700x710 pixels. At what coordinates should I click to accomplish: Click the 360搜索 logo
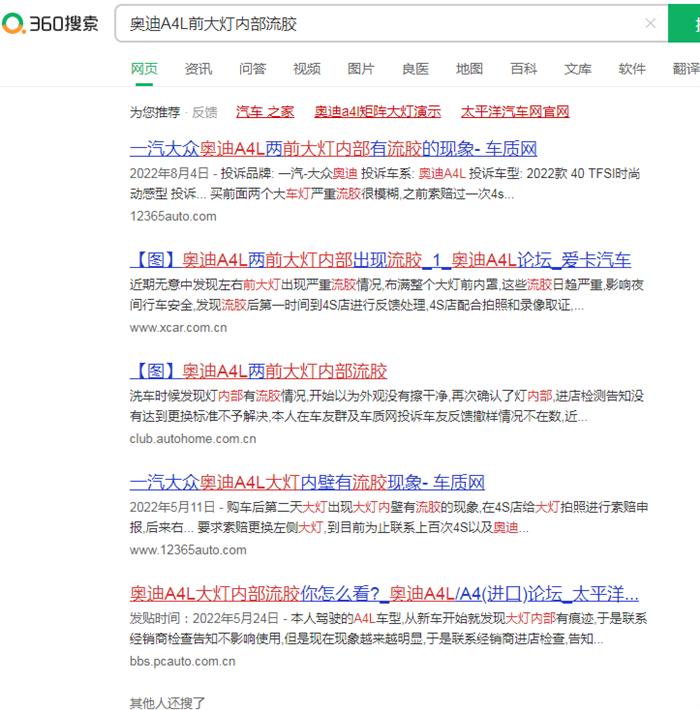coord(50,23)
